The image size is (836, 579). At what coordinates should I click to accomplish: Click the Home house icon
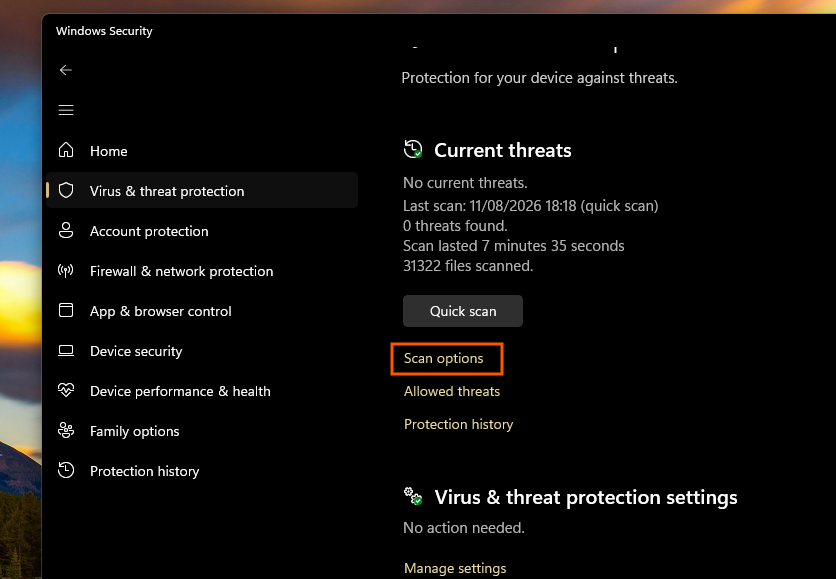pos(66,150)
